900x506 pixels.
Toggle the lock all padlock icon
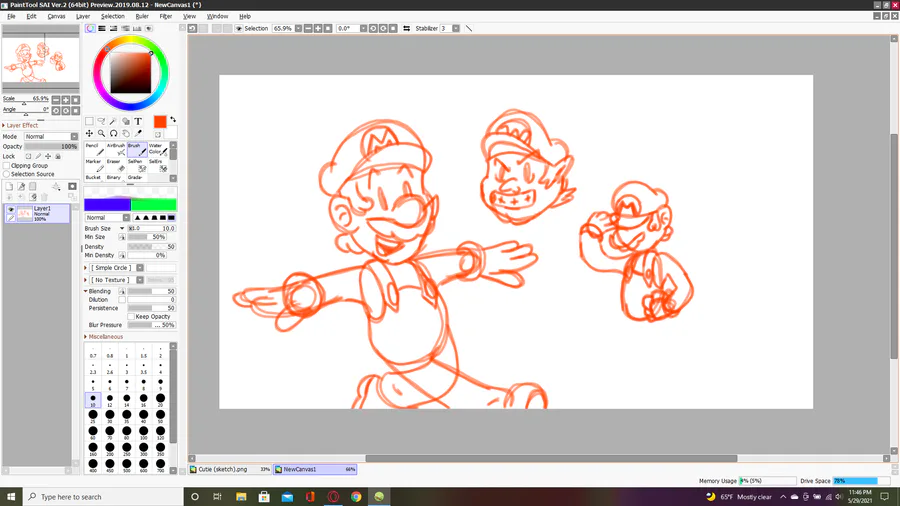pos(57,156)
